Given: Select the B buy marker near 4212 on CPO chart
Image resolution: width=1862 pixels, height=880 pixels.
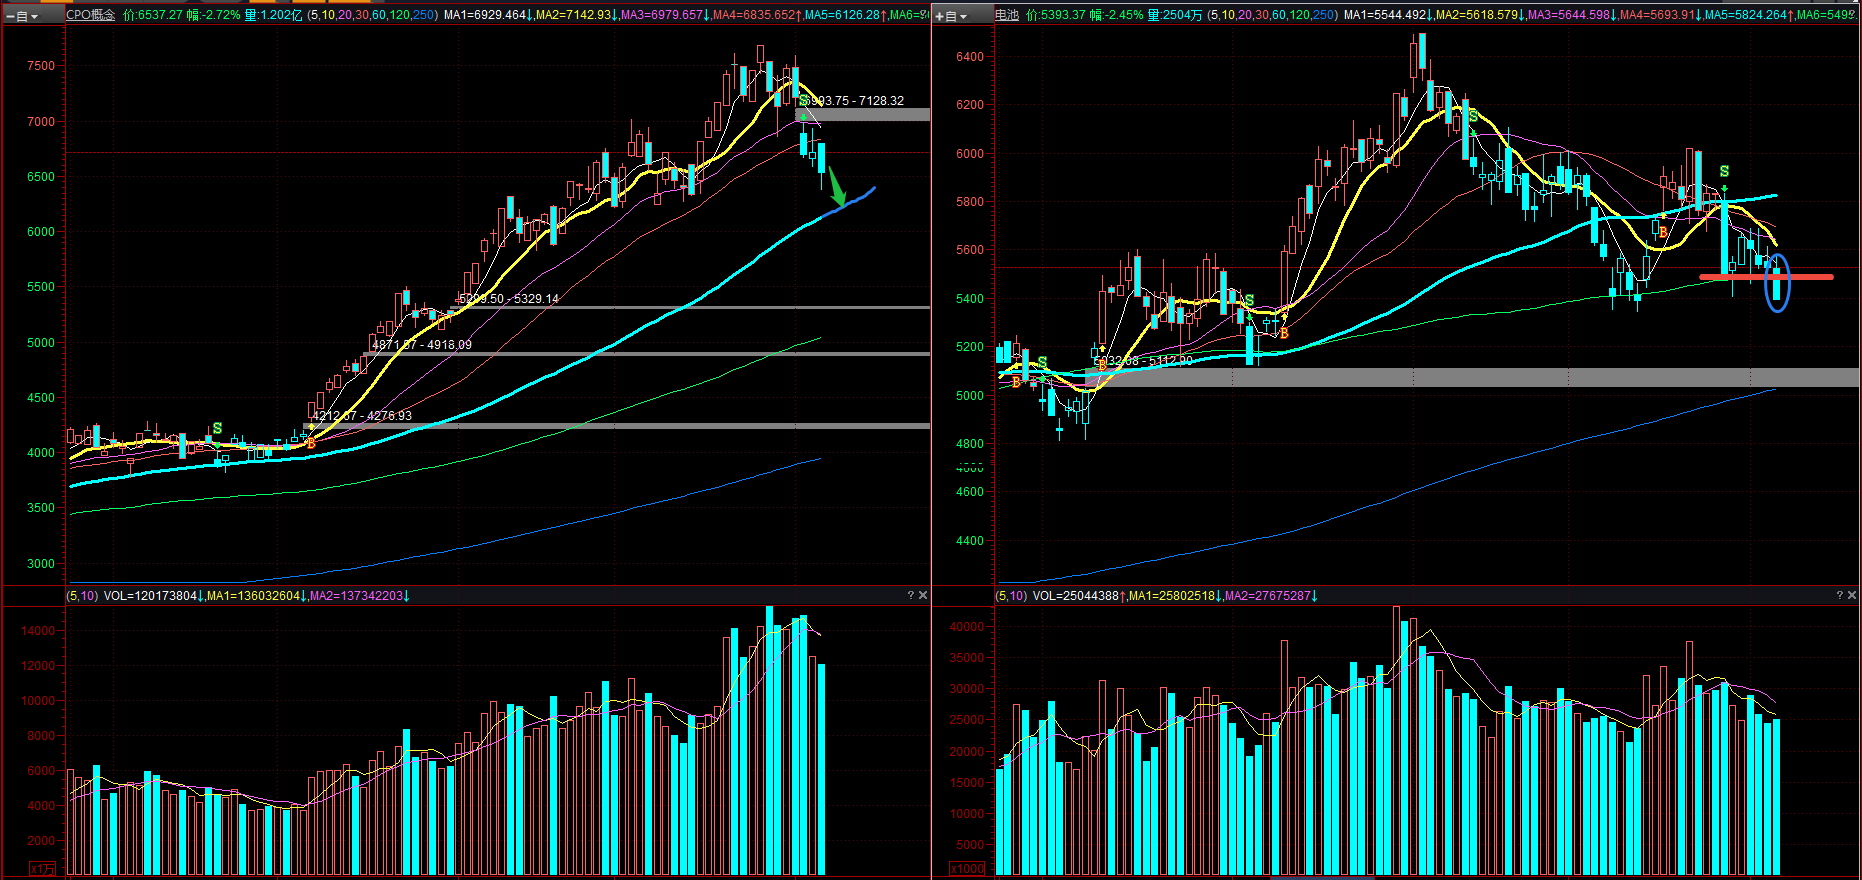Looking at the screenshot, I should coord(311,443).
